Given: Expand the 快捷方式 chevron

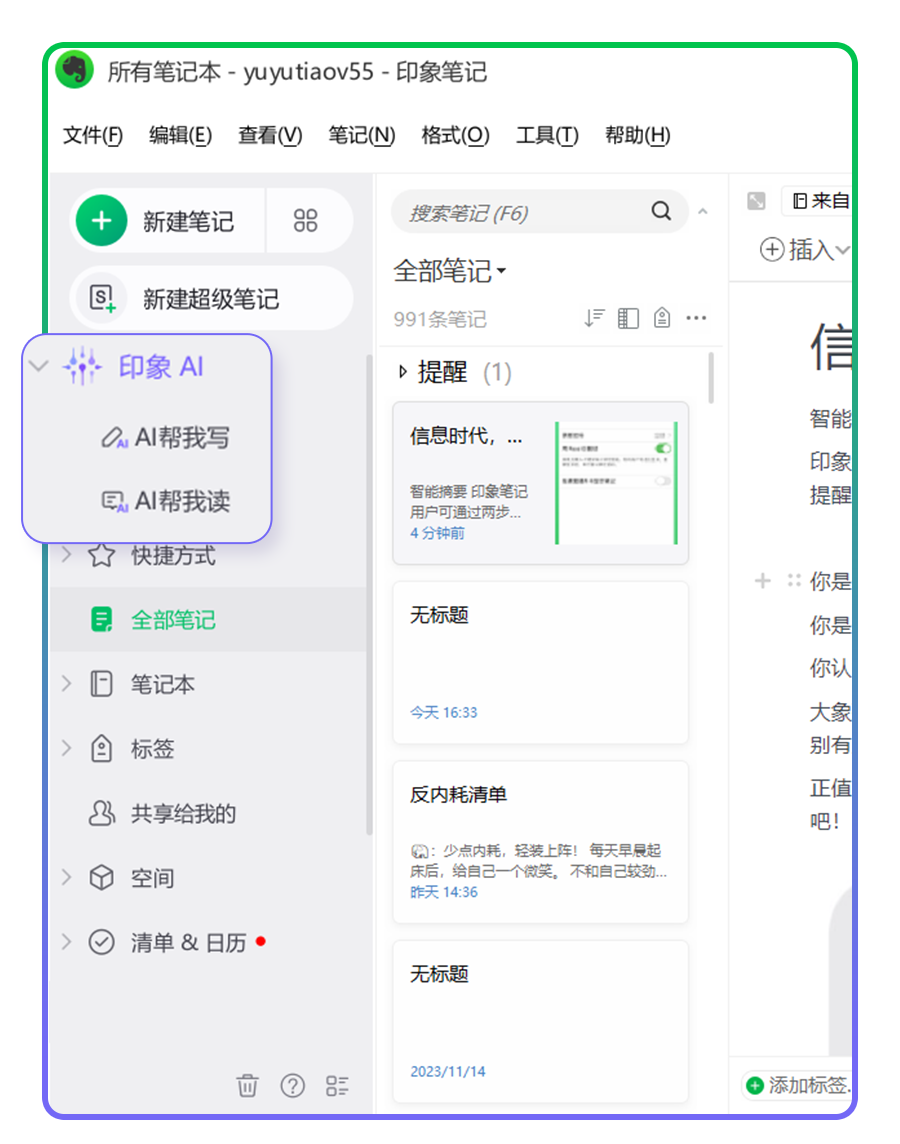Looking at the screenshot, I should coord(66,554).
